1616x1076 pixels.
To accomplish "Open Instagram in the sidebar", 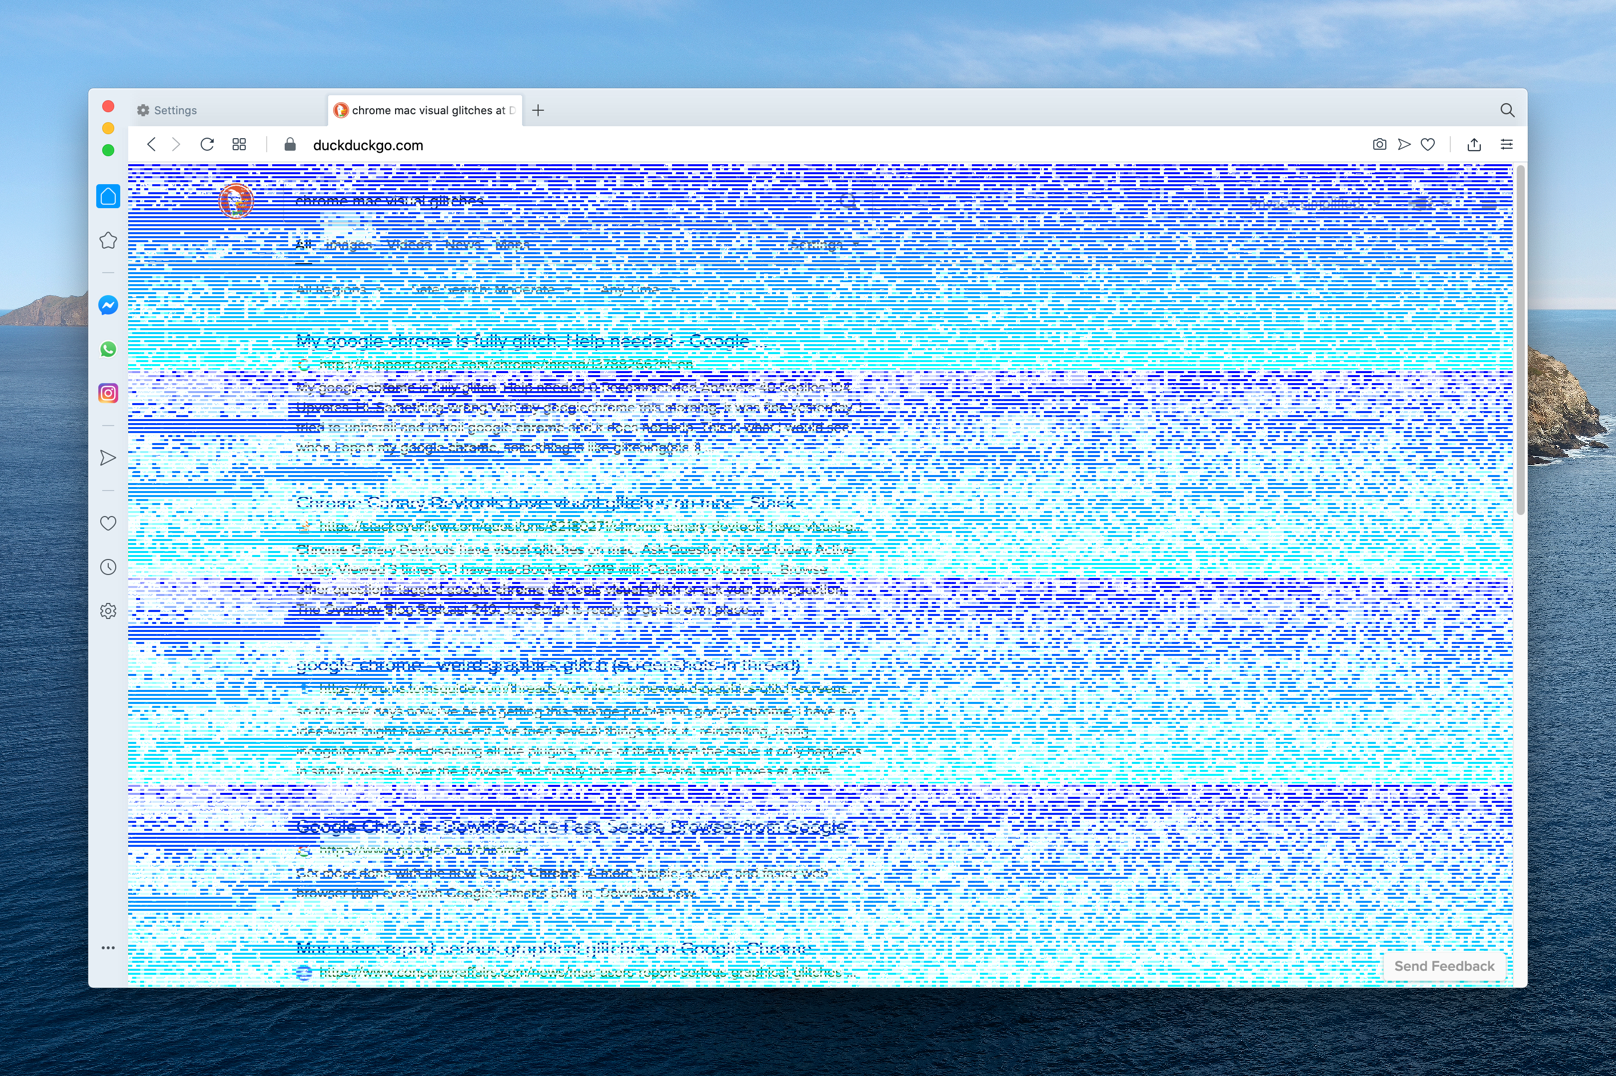I will click(x=108, y=393).
